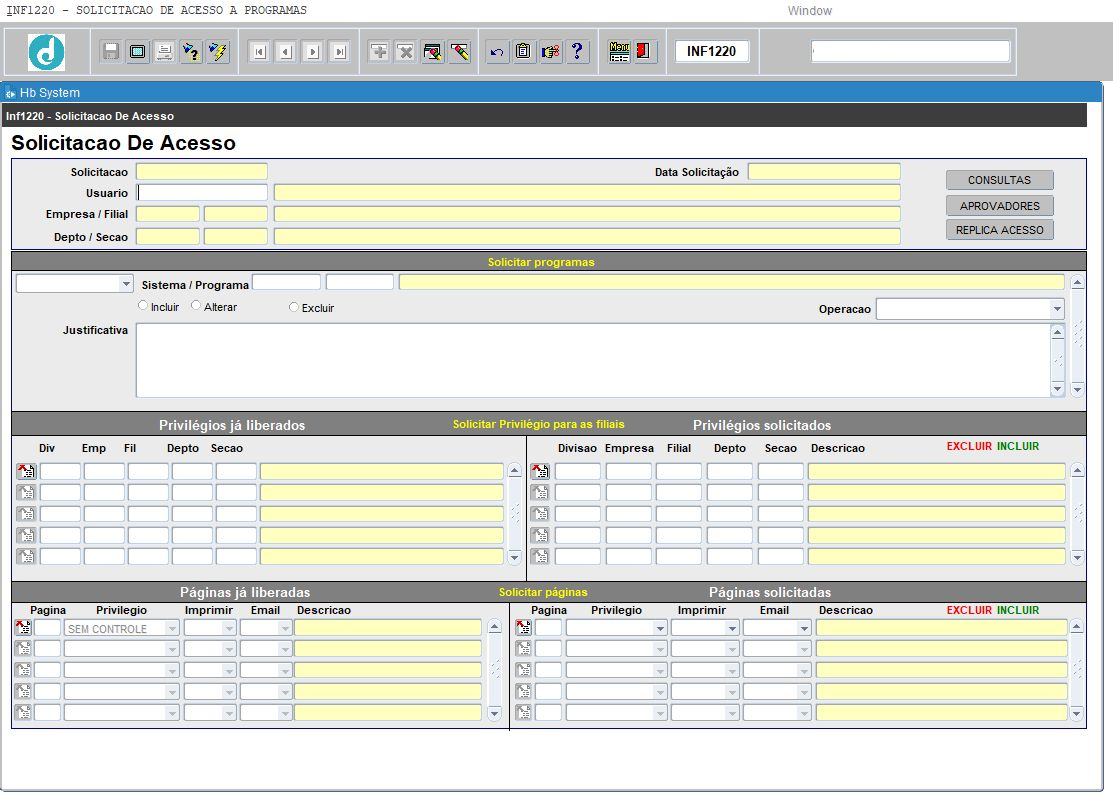Click Solicitar Privilégio para as filiais

[x=539, y=424]
